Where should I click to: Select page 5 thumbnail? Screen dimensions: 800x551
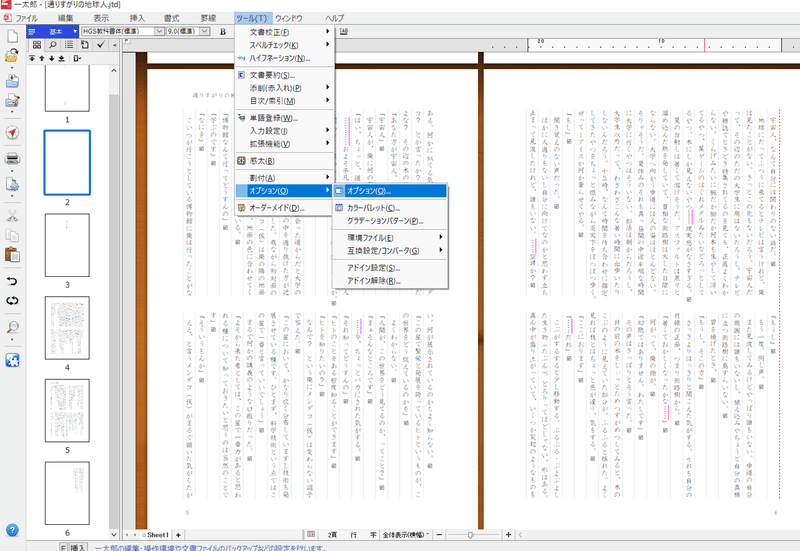click(x=67, y=411)
